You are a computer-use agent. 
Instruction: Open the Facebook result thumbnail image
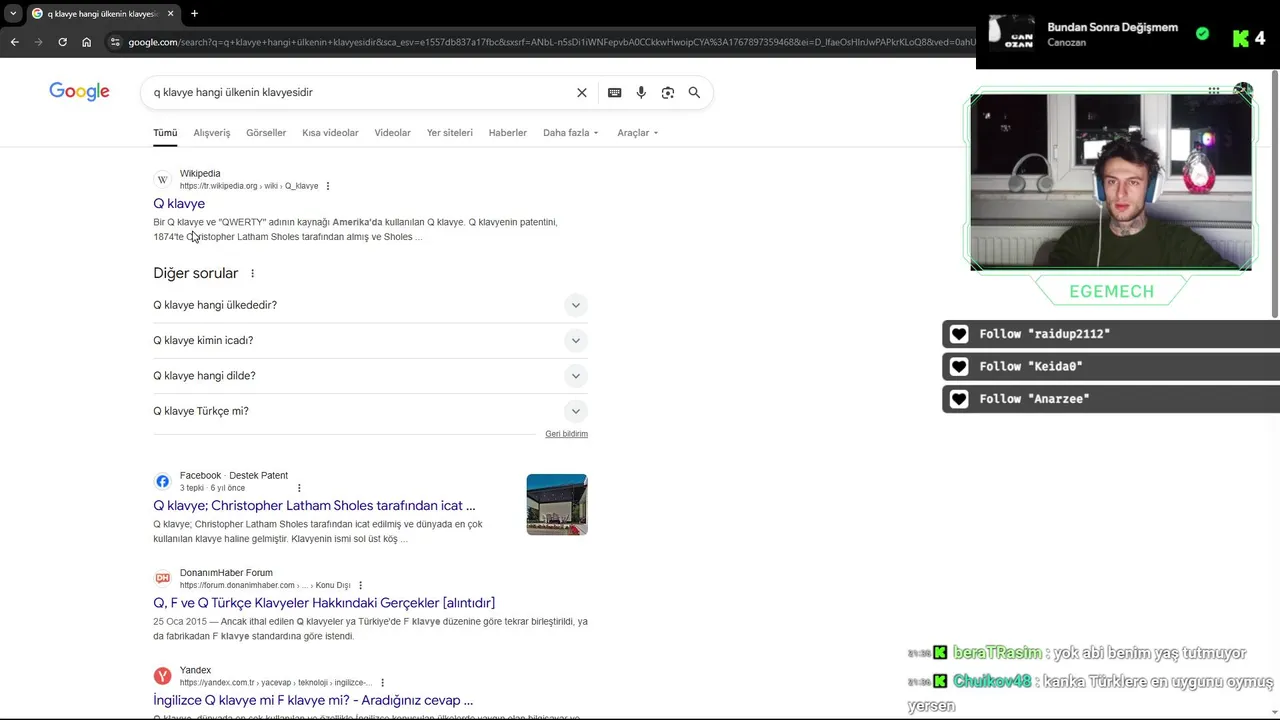[x=557, y=504]
